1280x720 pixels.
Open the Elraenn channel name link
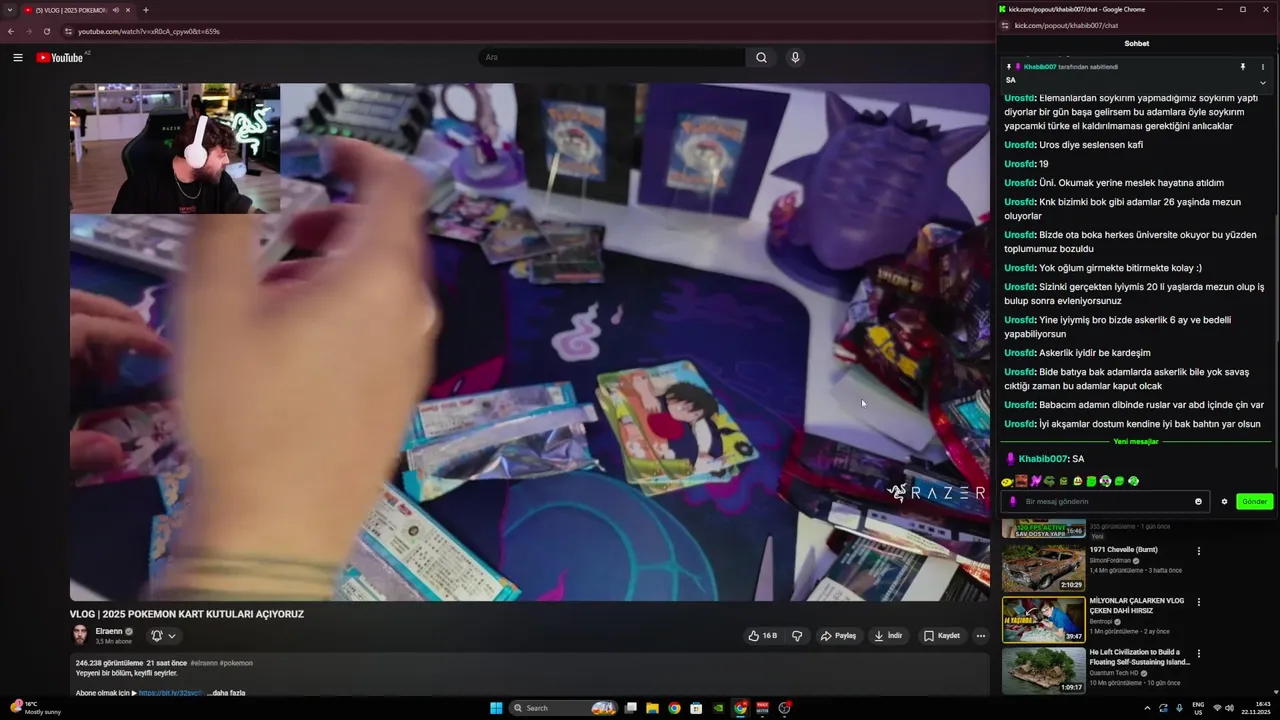(109, 631)
